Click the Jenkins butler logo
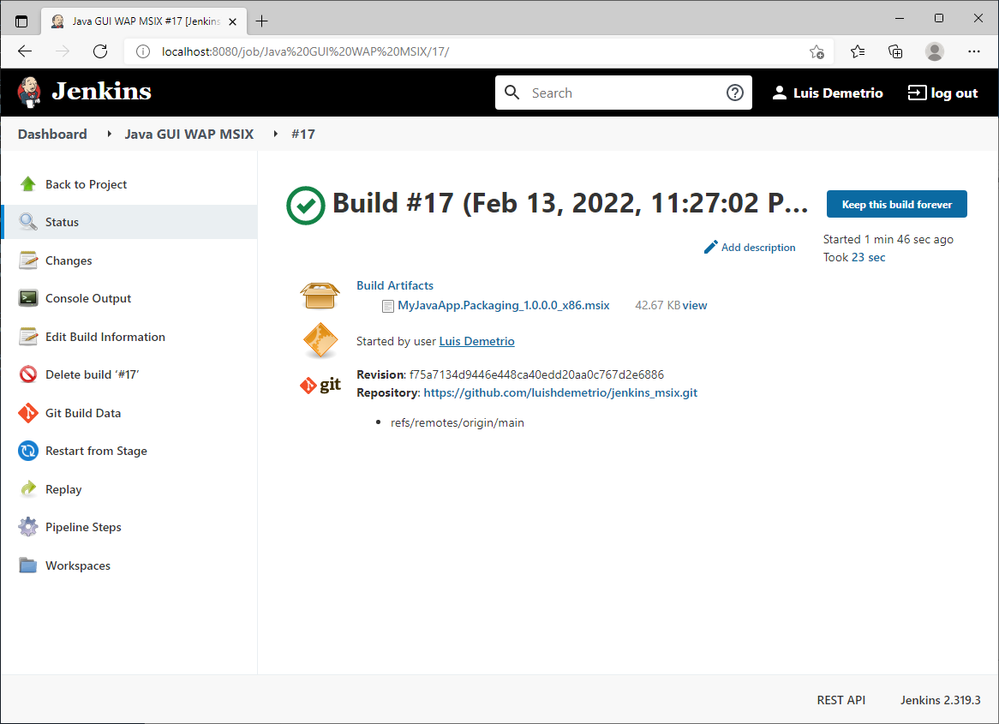 29,92
